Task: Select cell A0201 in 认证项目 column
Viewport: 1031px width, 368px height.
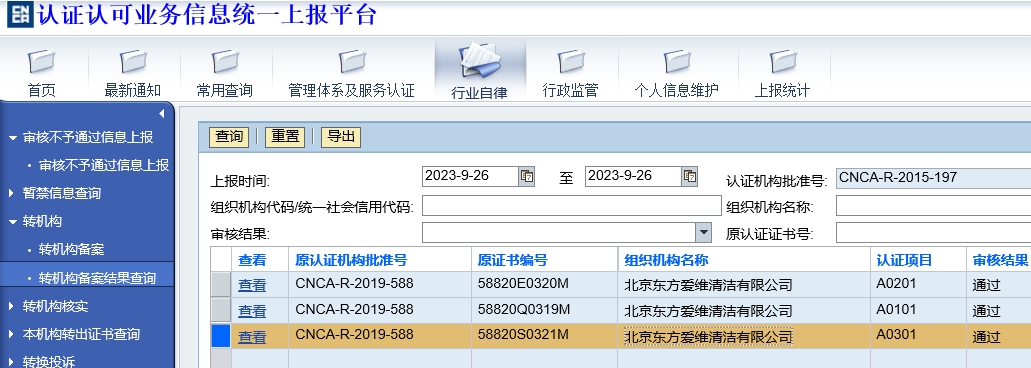Action: [919, 285]
